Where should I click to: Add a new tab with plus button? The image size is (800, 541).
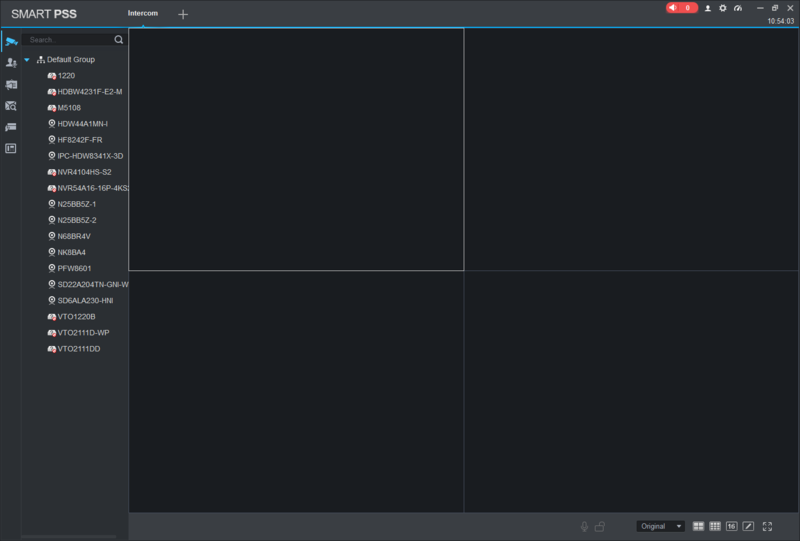pos(183,14)
